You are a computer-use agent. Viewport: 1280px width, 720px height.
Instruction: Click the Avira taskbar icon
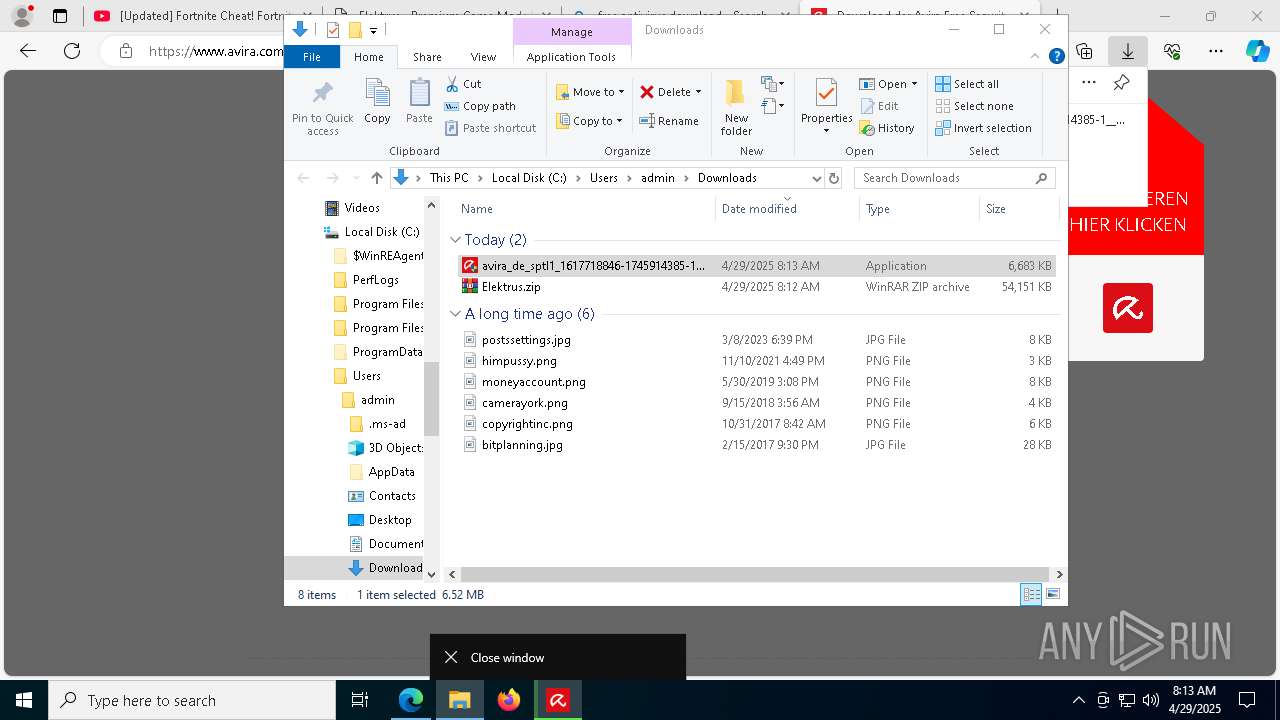(x=558, y=700)
